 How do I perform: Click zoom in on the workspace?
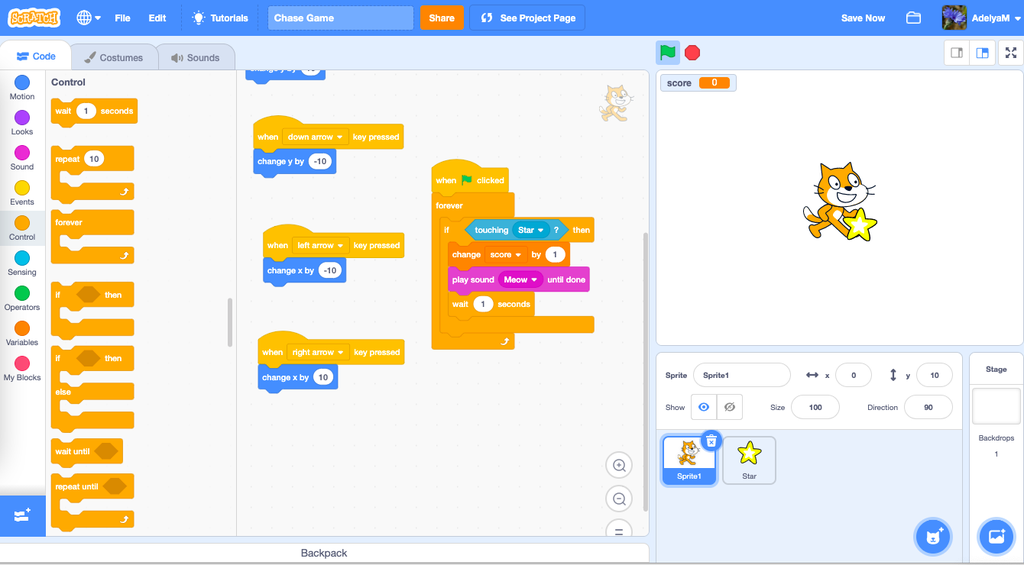pyautogui.click(x=618, y=466)
